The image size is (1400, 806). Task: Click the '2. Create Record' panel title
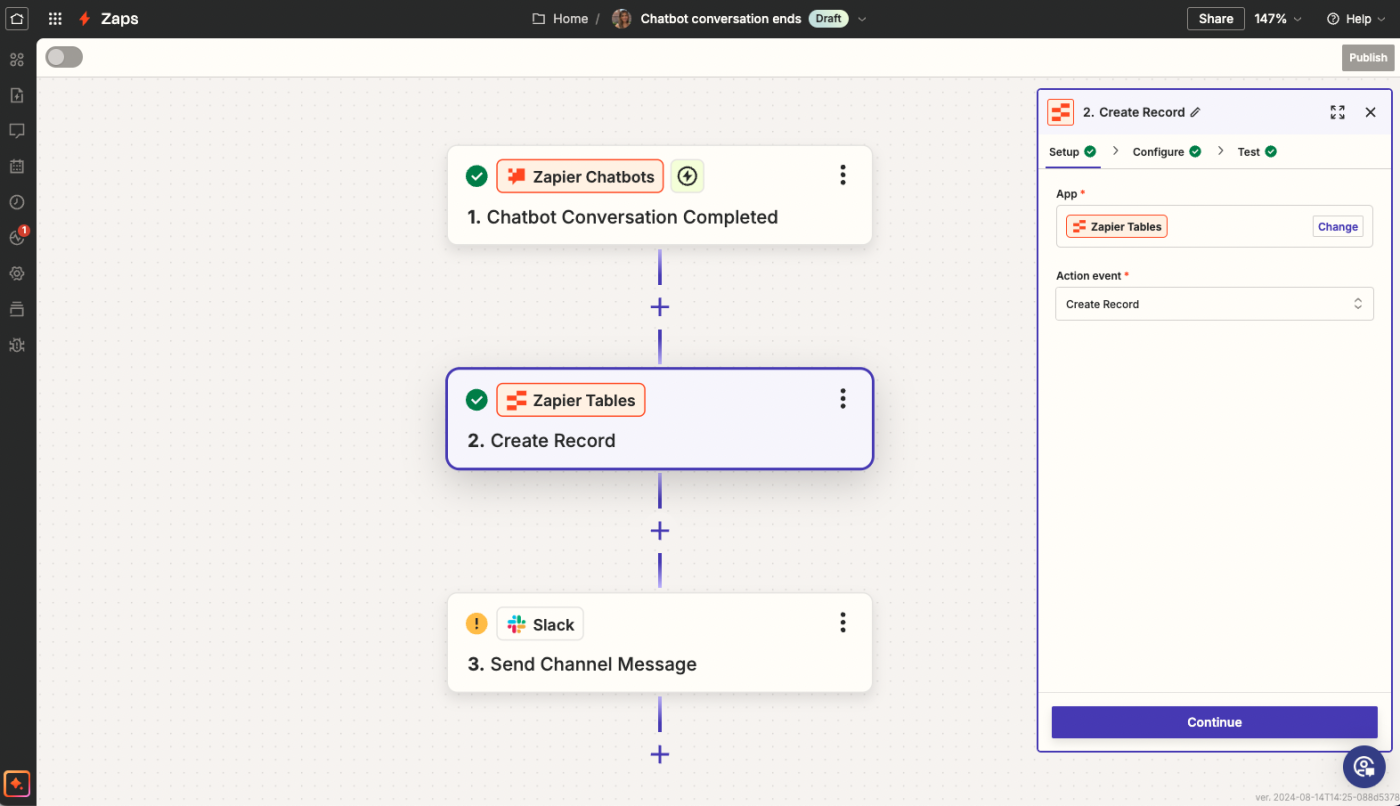pos(1134,112)
